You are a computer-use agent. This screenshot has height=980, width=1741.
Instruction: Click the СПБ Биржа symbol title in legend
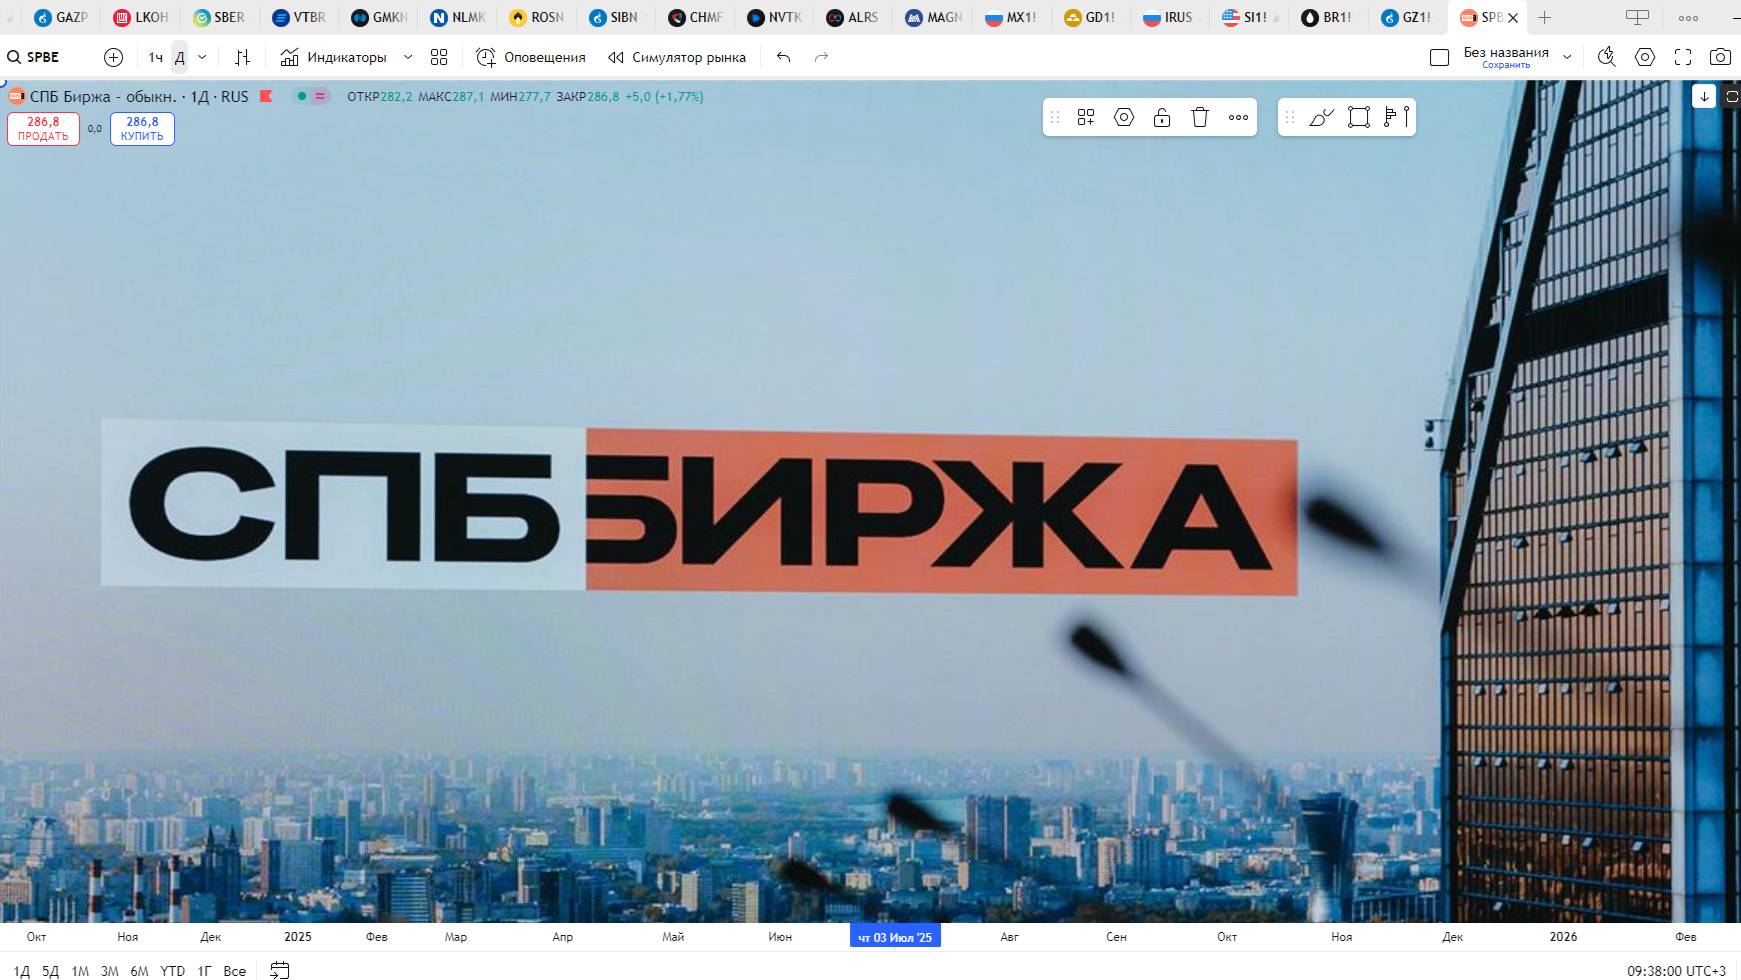coord(102,96)
